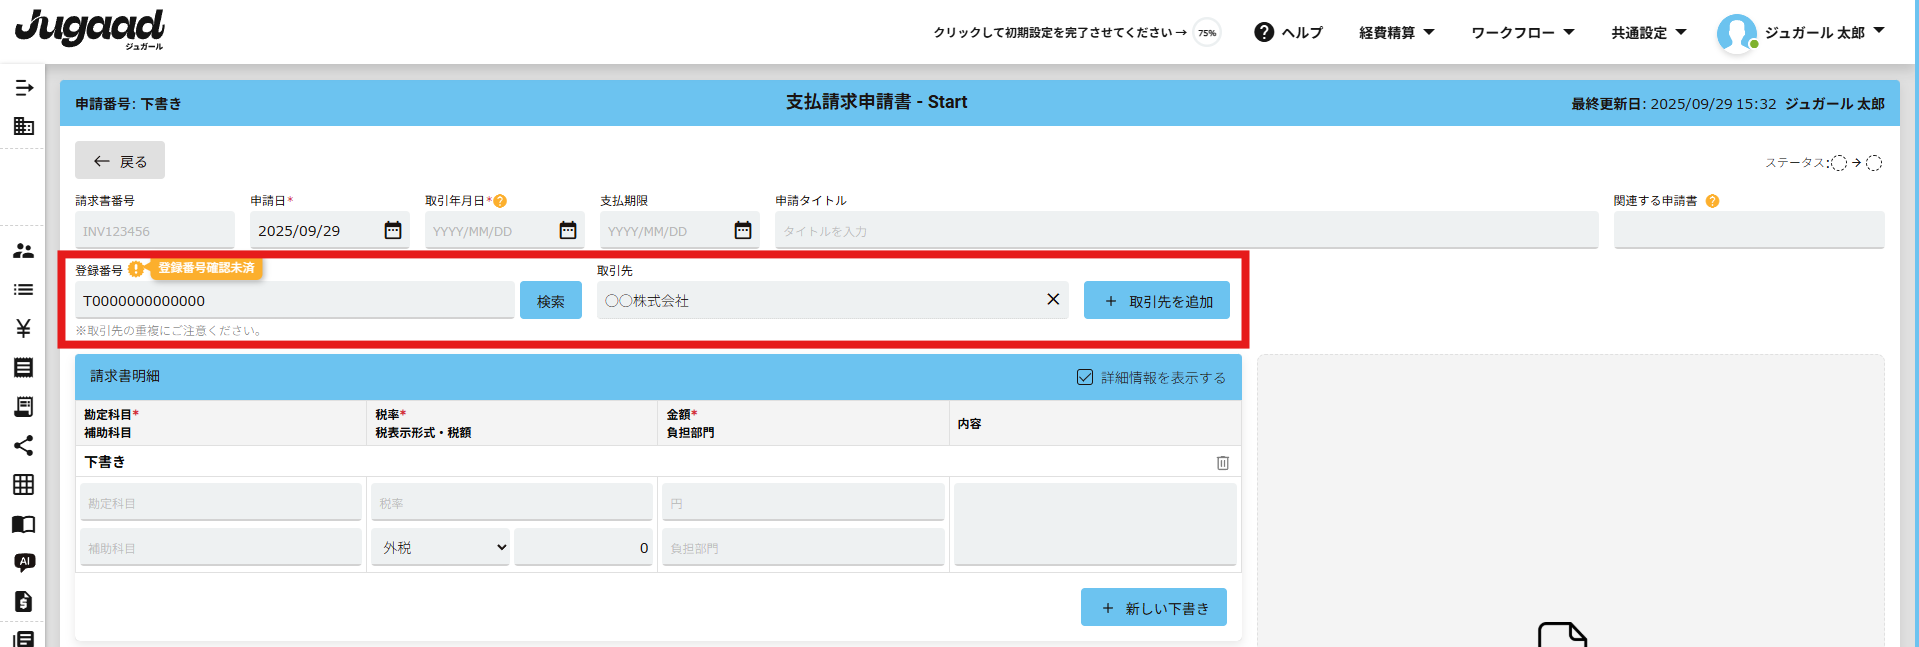Click the people icon in the sidebar
This screenshot has width=1919, height=647.
[23, 251]
